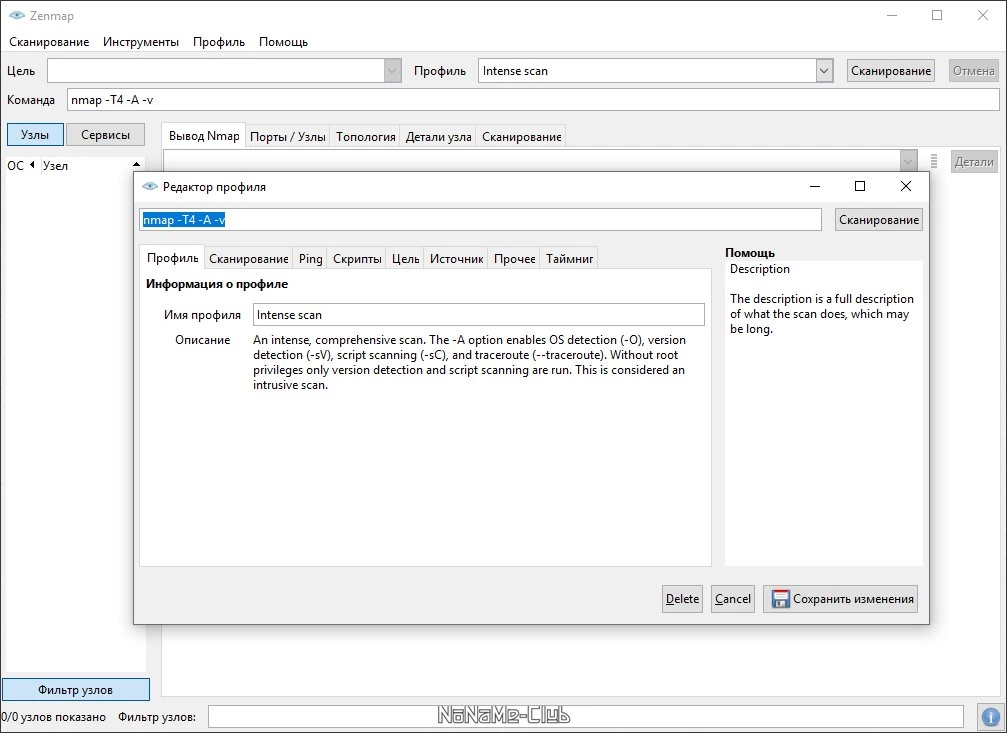Click Сохранить изменения button
Viewport: 1007px width, 733px height.
pyautogui.click(x=840, y=599)
